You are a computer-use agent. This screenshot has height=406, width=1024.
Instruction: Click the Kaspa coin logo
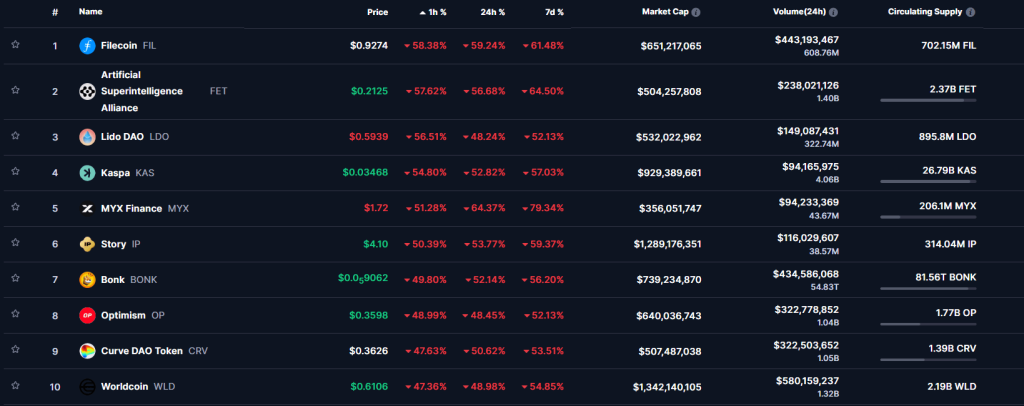tap(87, 173)
